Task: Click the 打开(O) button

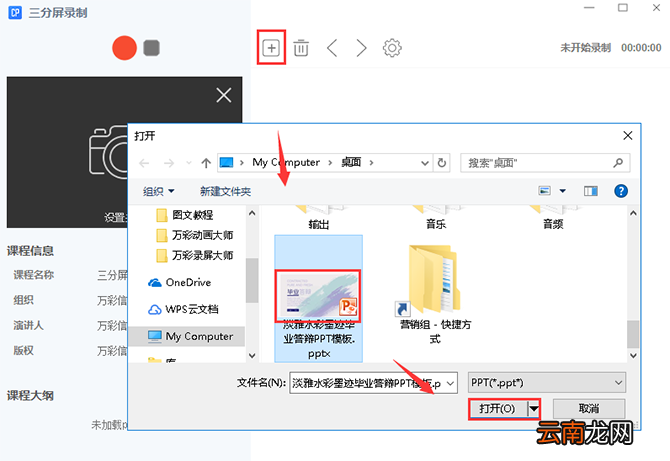Action: pos(497,409)
